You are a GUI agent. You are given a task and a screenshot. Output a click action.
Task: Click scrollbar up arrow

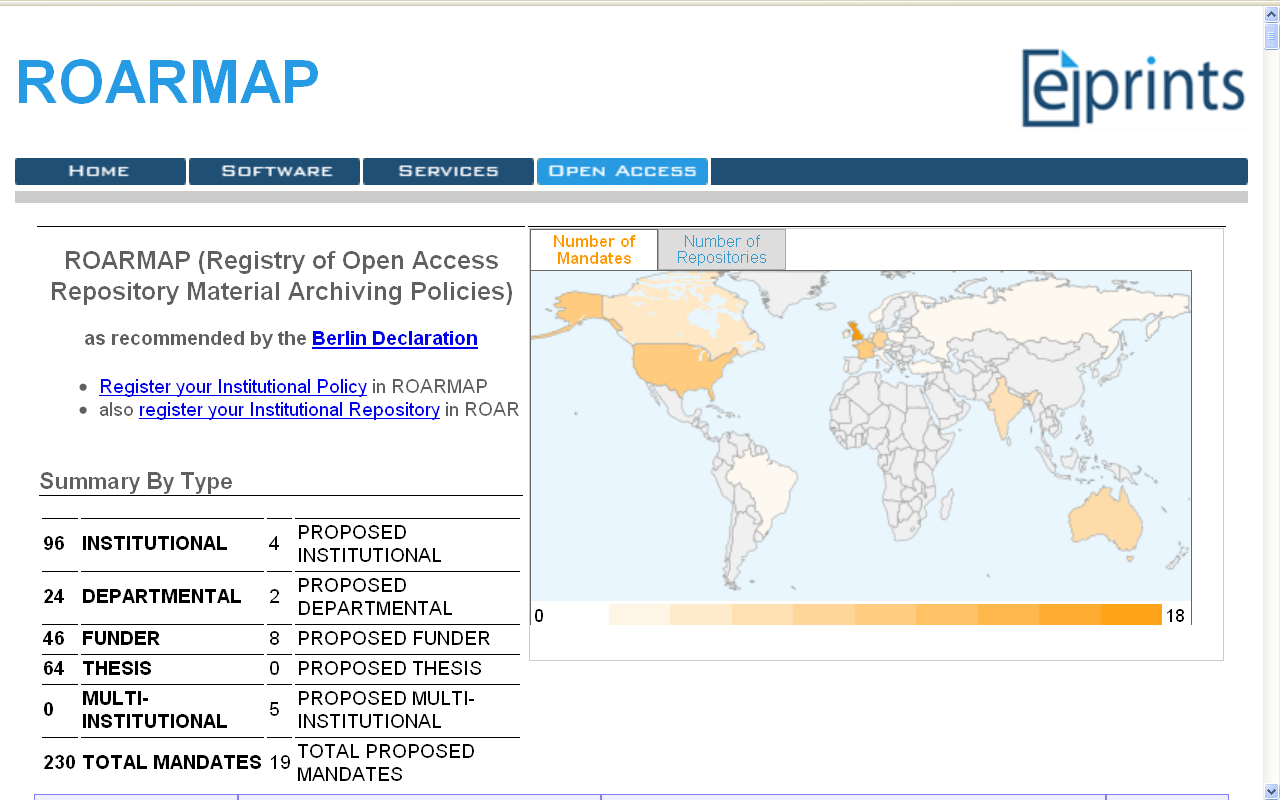coord(1271,13)
